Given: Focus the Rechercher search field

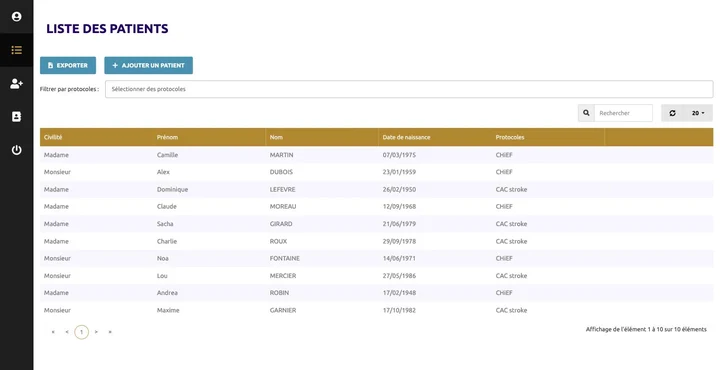Looking at the screenshot, I should pyautogui.click(x=623, y=113).
